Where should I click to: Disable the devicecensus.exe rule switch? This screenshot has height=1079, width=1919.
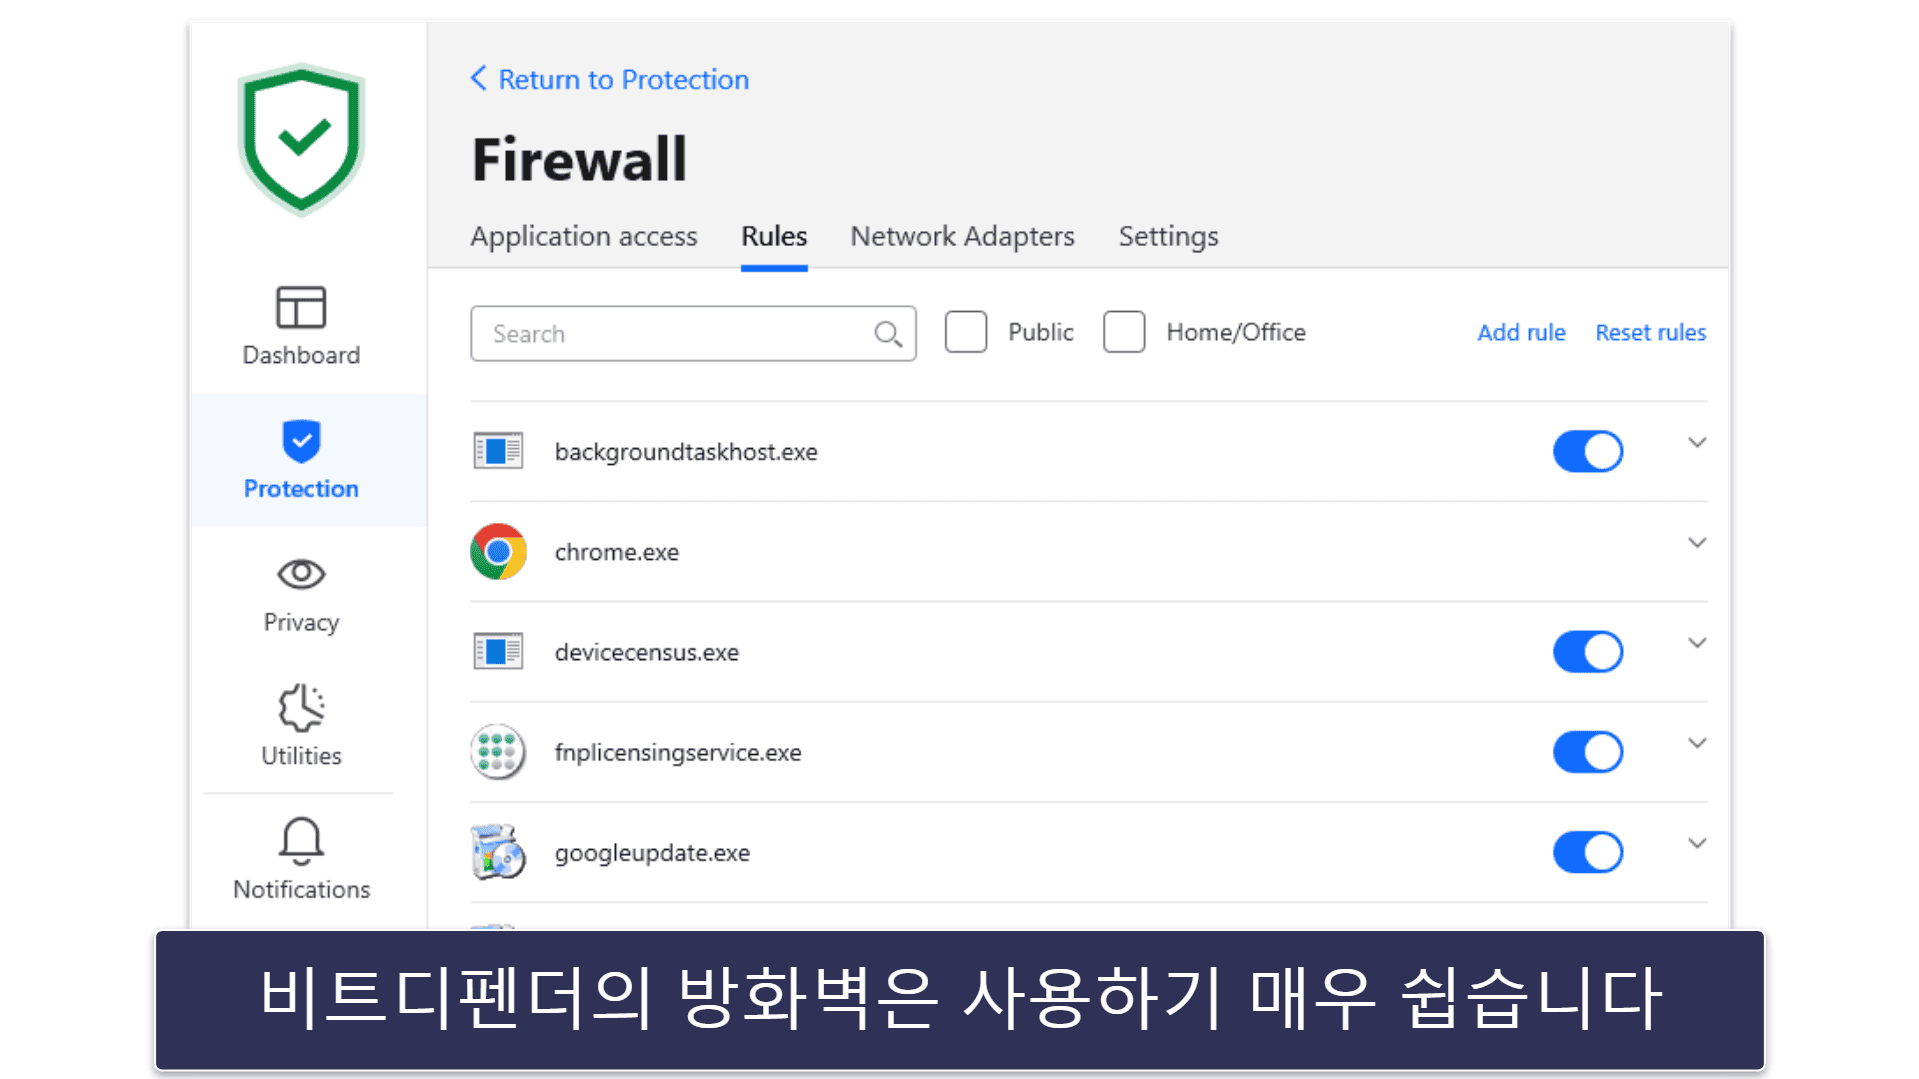(1588, 652)
